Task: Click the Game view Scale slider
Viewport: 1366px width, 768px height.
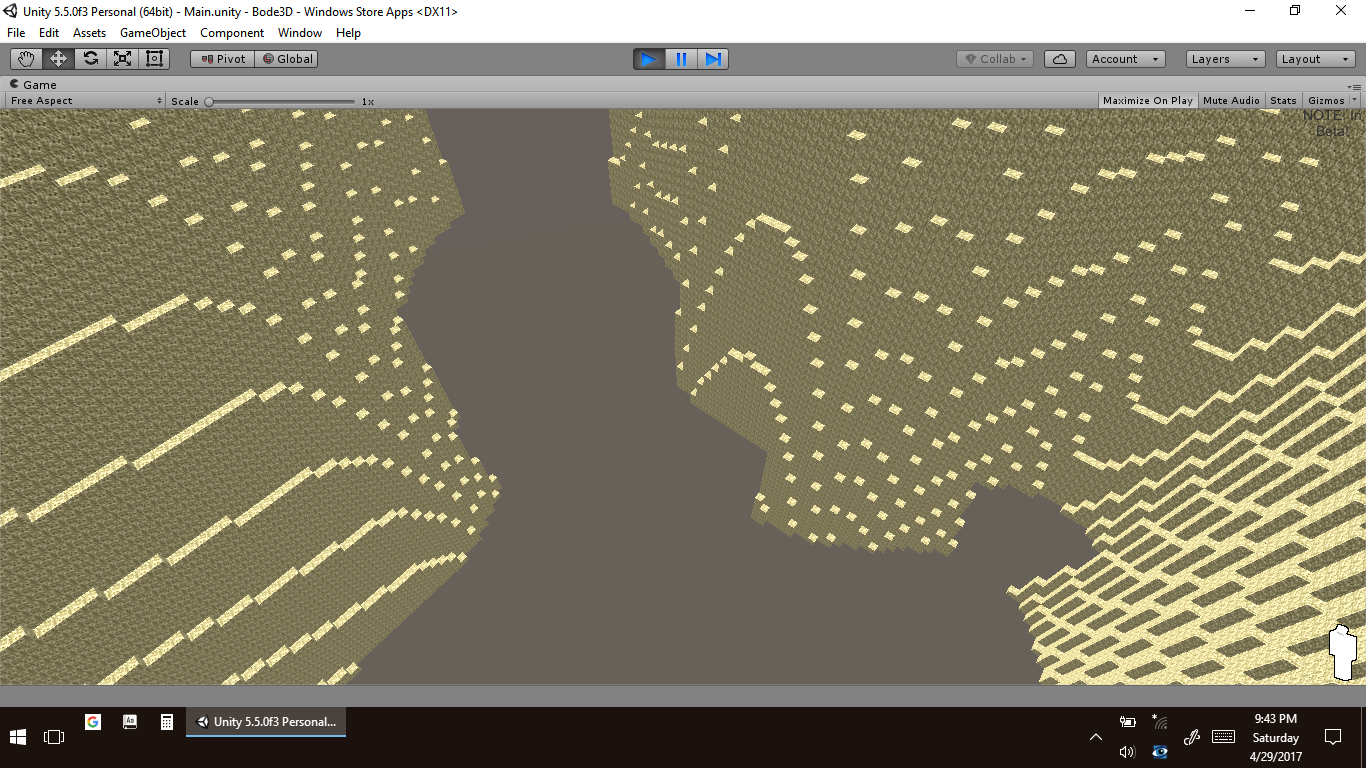Action: pos(280,101)
